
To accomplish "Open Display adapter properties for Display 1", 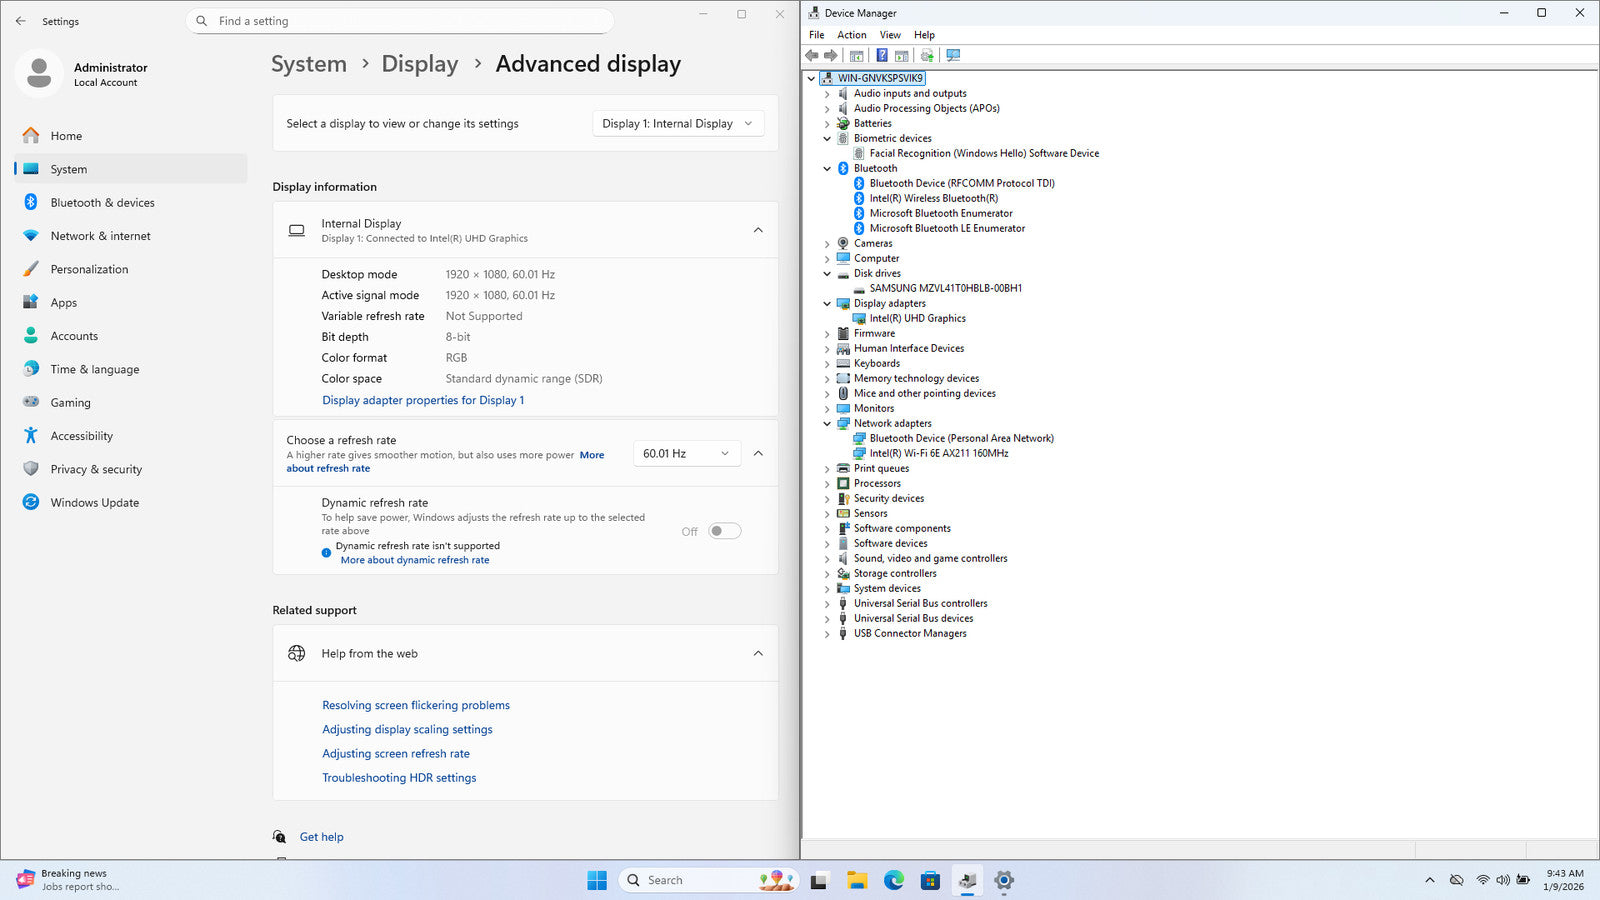I will pyautogui.click(x=422, y=400).
